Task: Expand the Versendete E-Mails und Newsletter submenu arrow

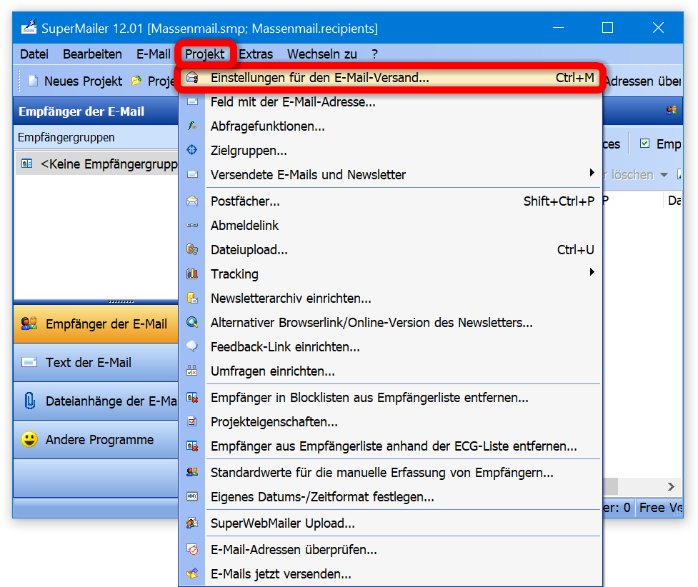Action: pyautogui.click(x=592, y=173)
